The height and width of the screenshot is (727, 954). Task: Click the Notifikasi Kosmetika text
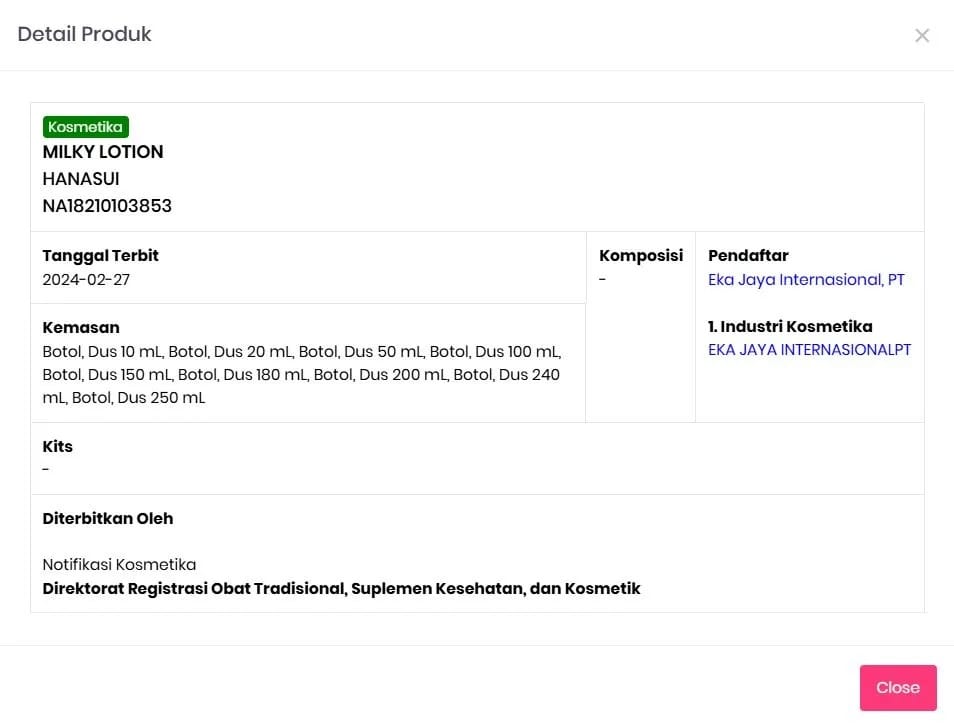119,565
